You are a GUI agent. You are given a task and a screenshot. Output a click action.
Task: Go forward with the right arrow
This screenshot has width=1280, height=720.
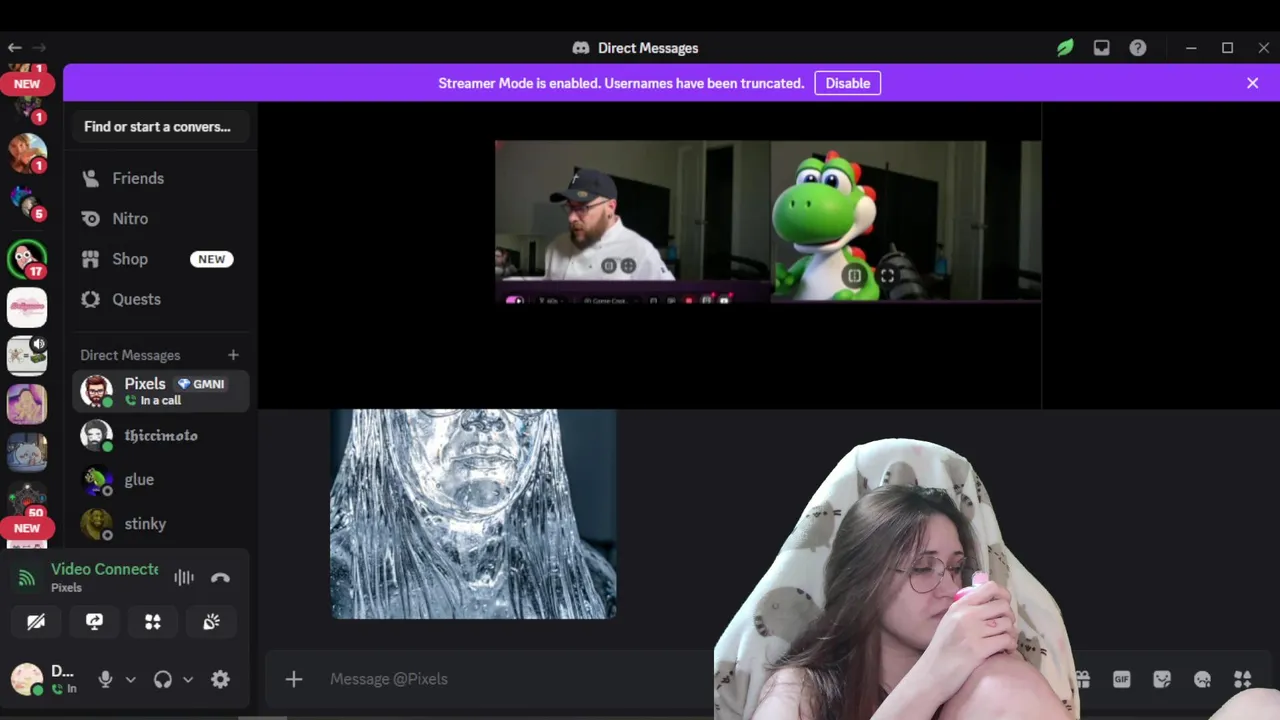coord(39,47)
